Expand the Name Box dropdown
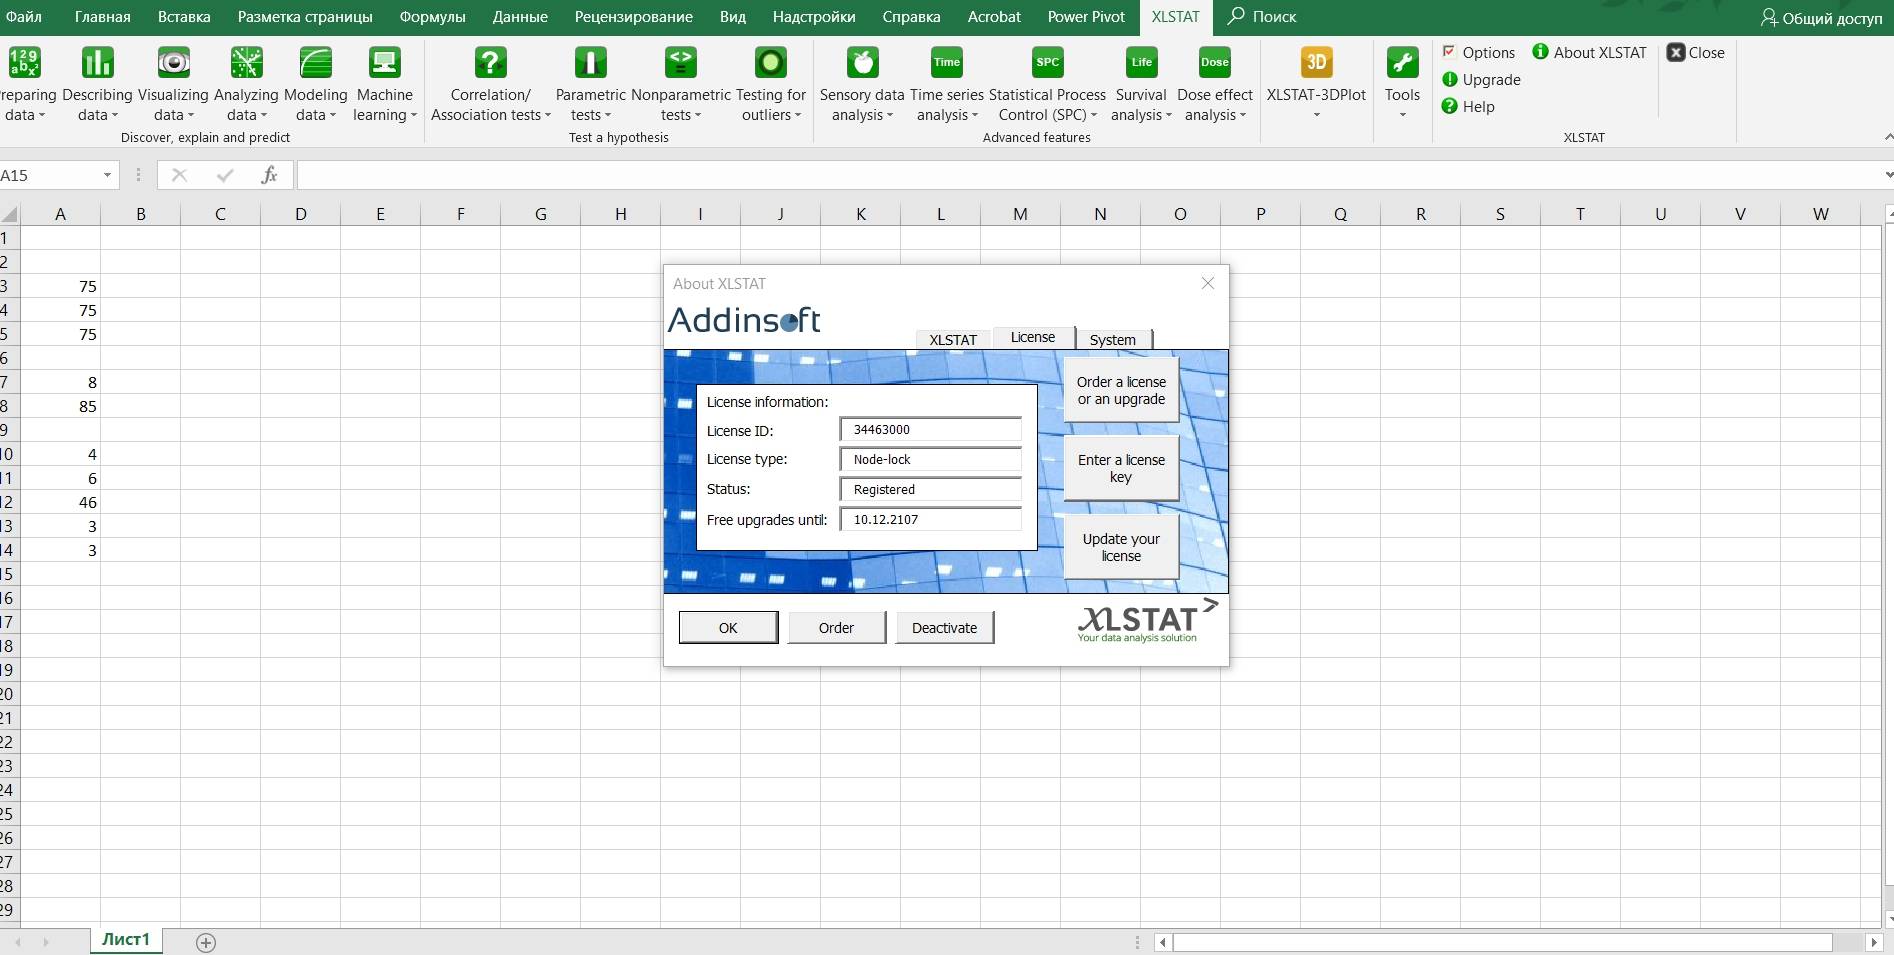Image resolution: width=1894 pixels, height=955 pixels. tap(107, 176)
